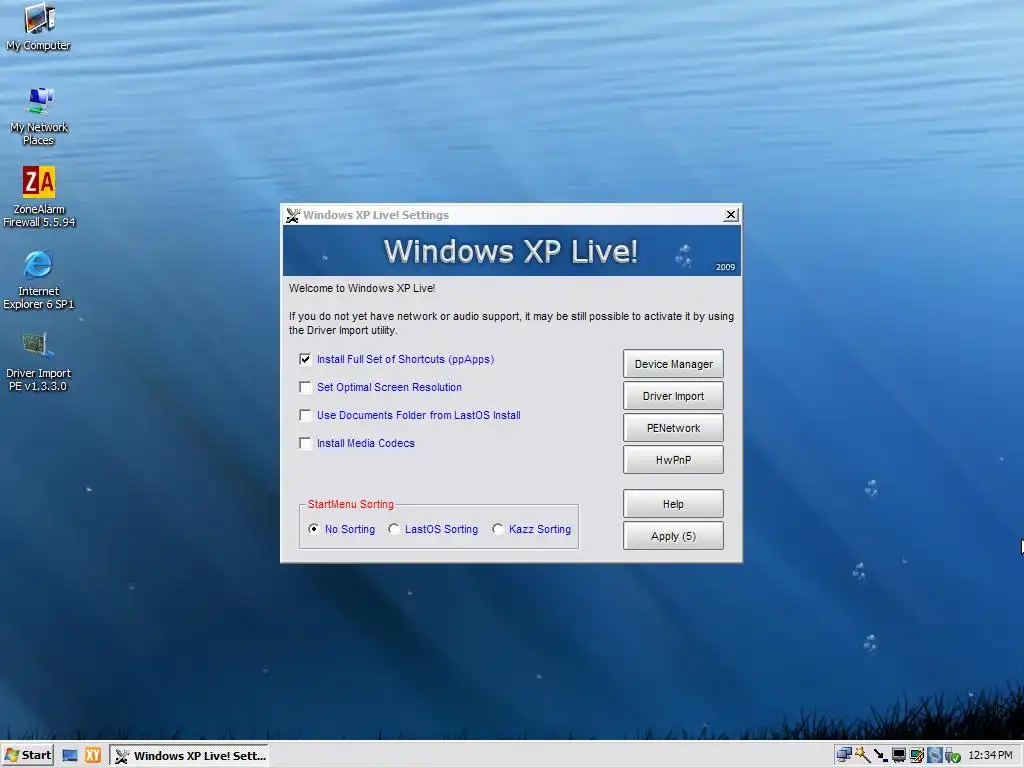Click the Windows XP Live! banner image
The image size is (1024, 768).
click(x=511, y=251)
